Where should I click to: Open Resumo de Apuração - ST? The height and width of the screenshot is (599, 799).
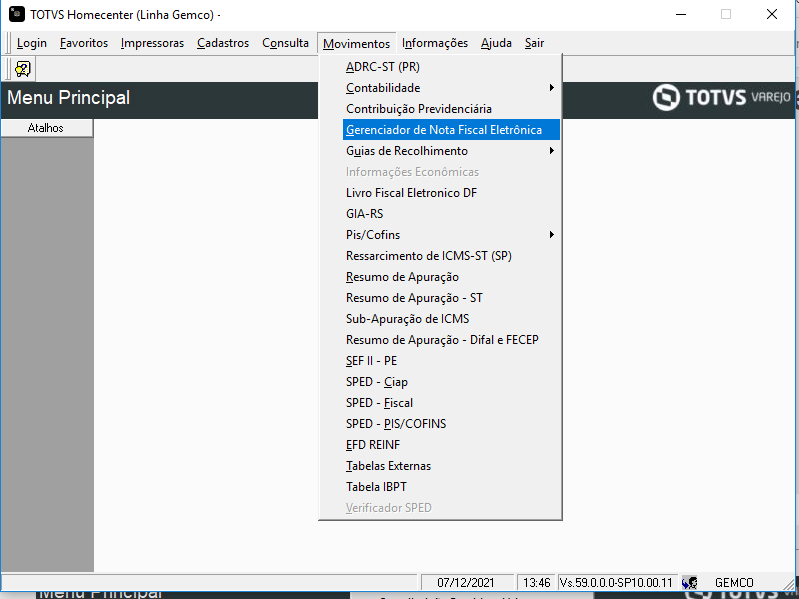point(440,297)
